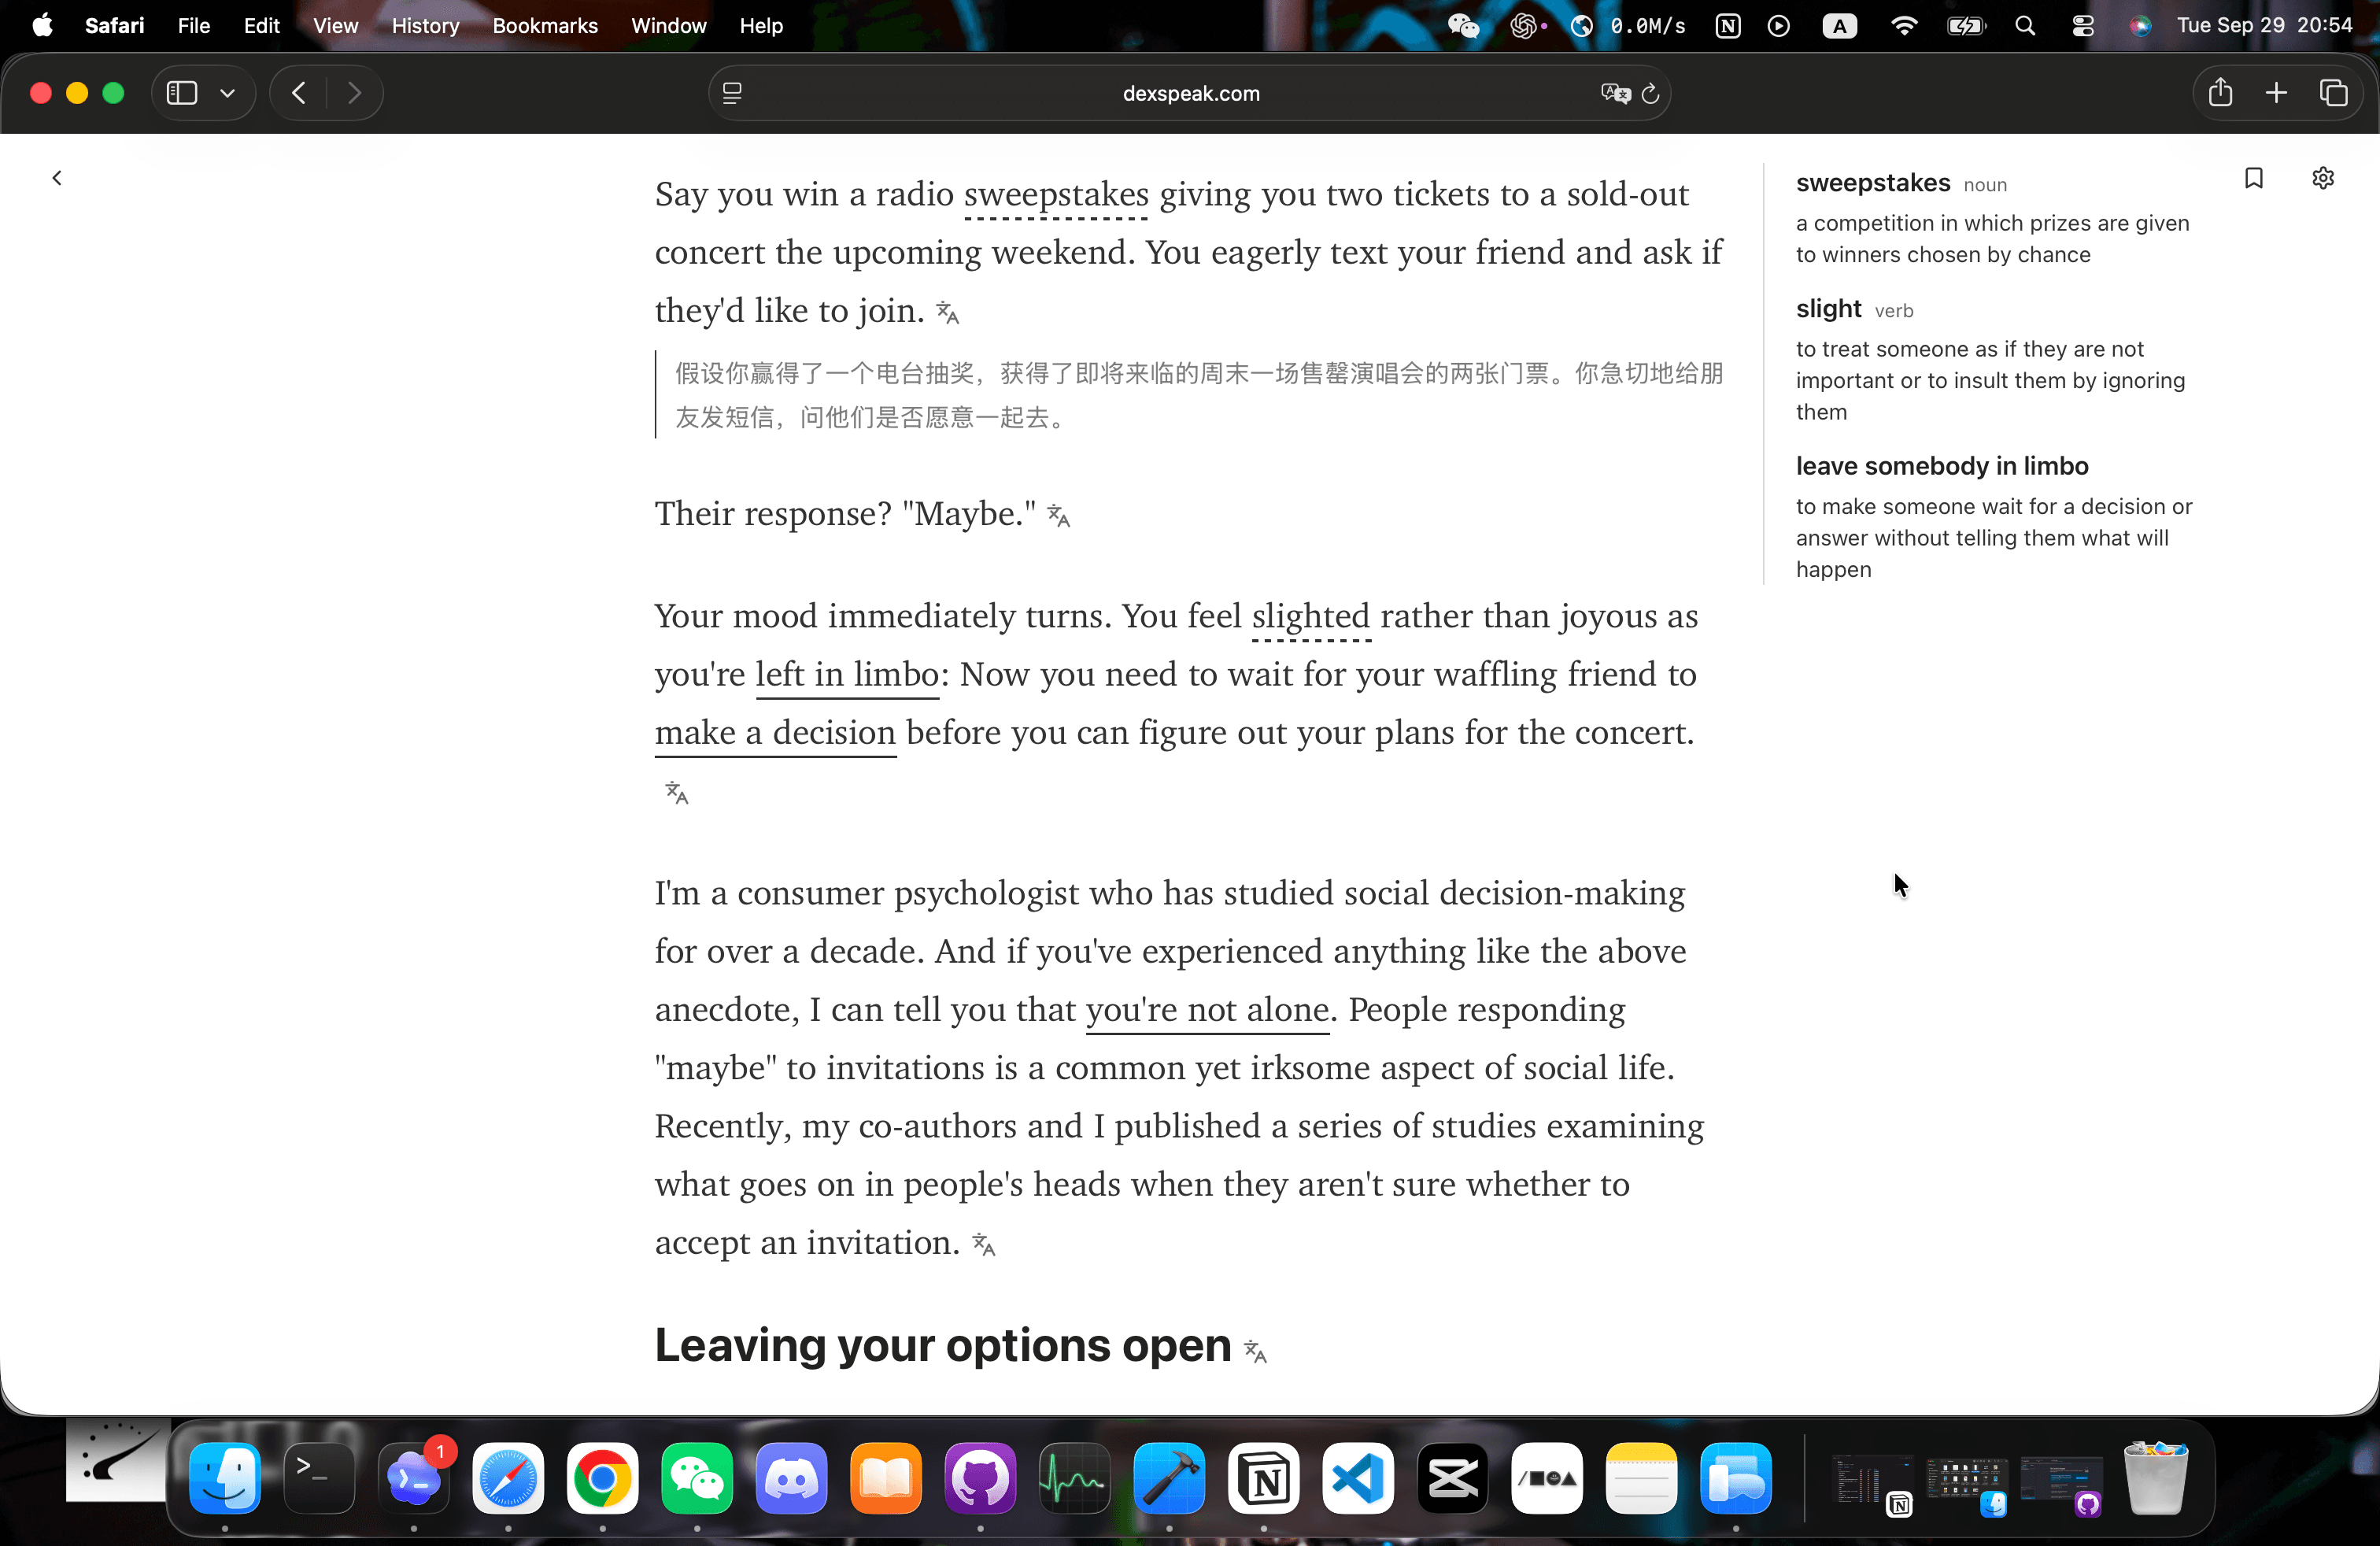Open the Bookmarks menu
The width and height of the screenshot is (2380, 1546).
545,25
